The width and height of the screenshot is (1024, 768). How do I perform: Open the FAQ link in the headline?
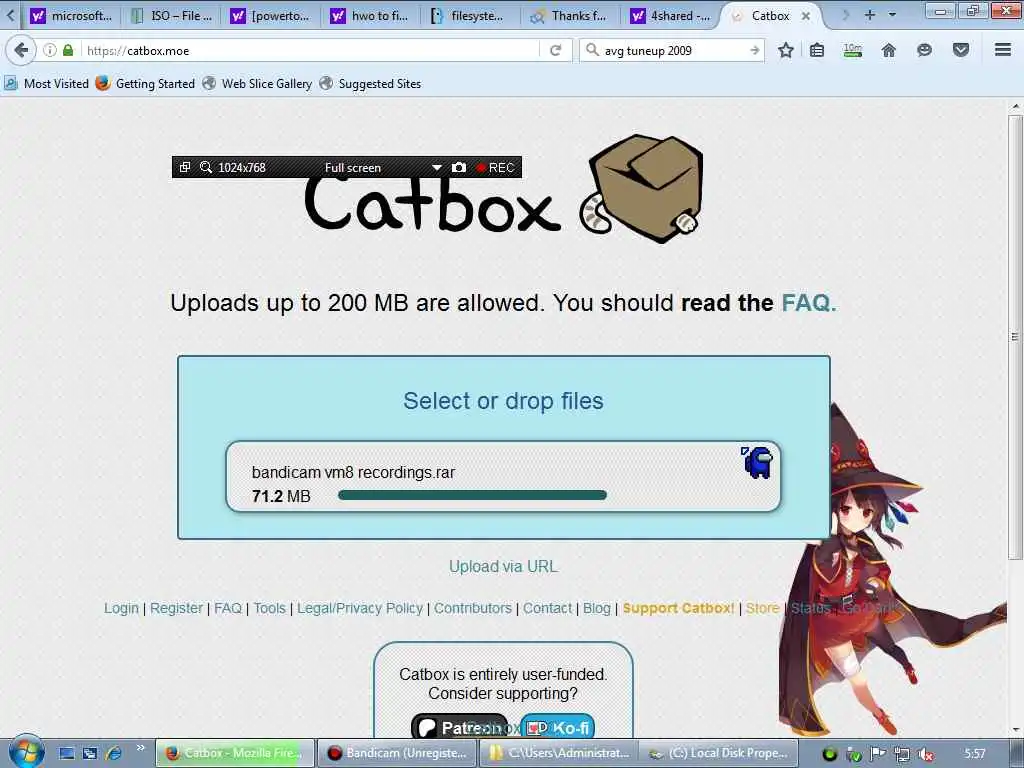click(808, 303)
